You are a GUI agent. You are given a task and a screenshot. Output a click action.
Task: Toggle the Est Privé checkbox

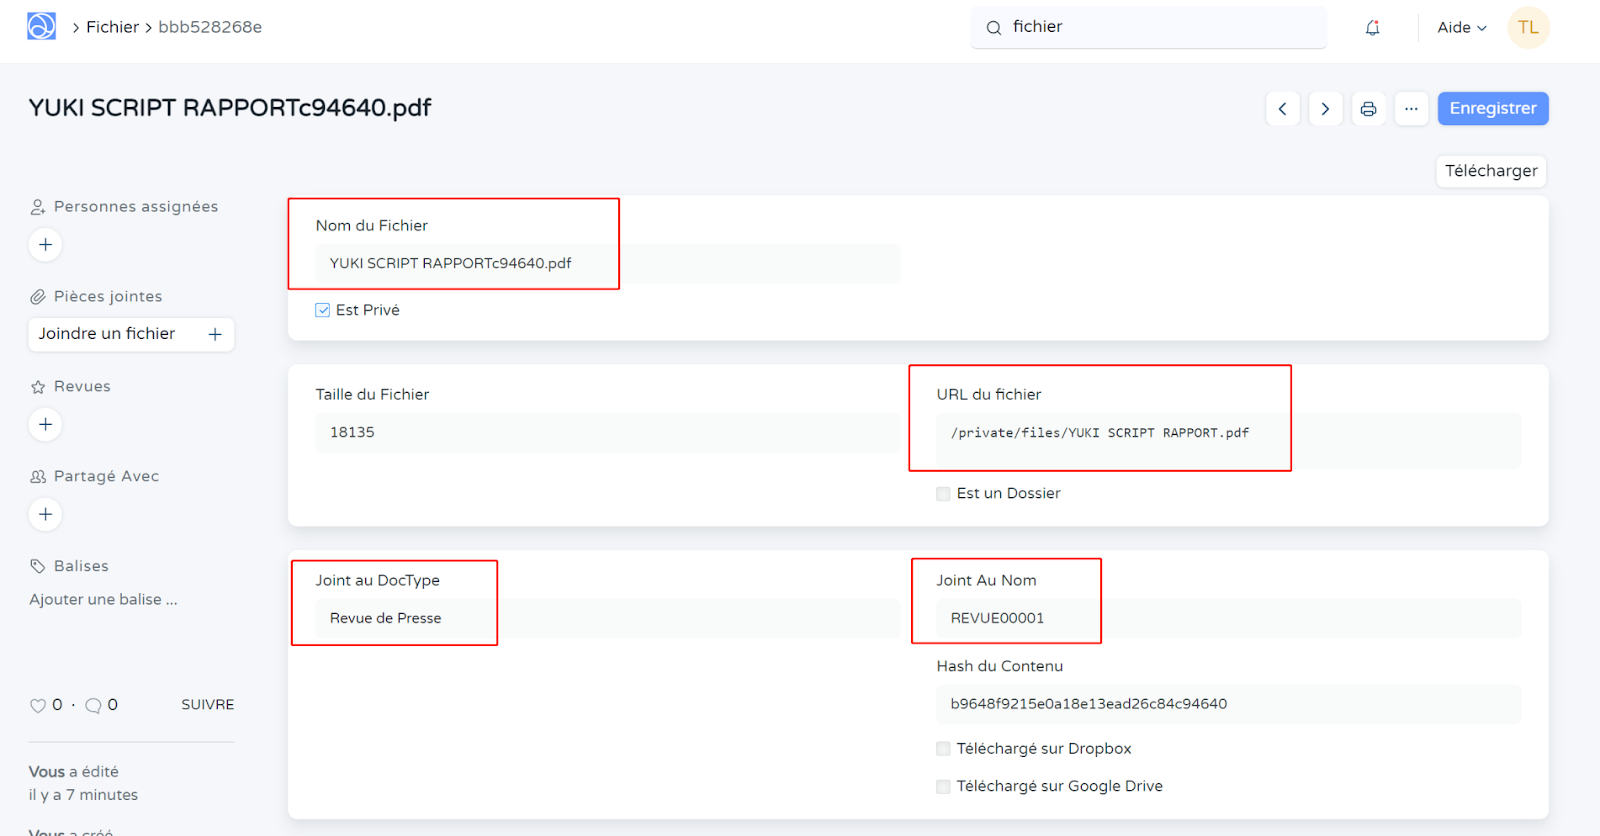pyautogui.click(x=323, y=310)
